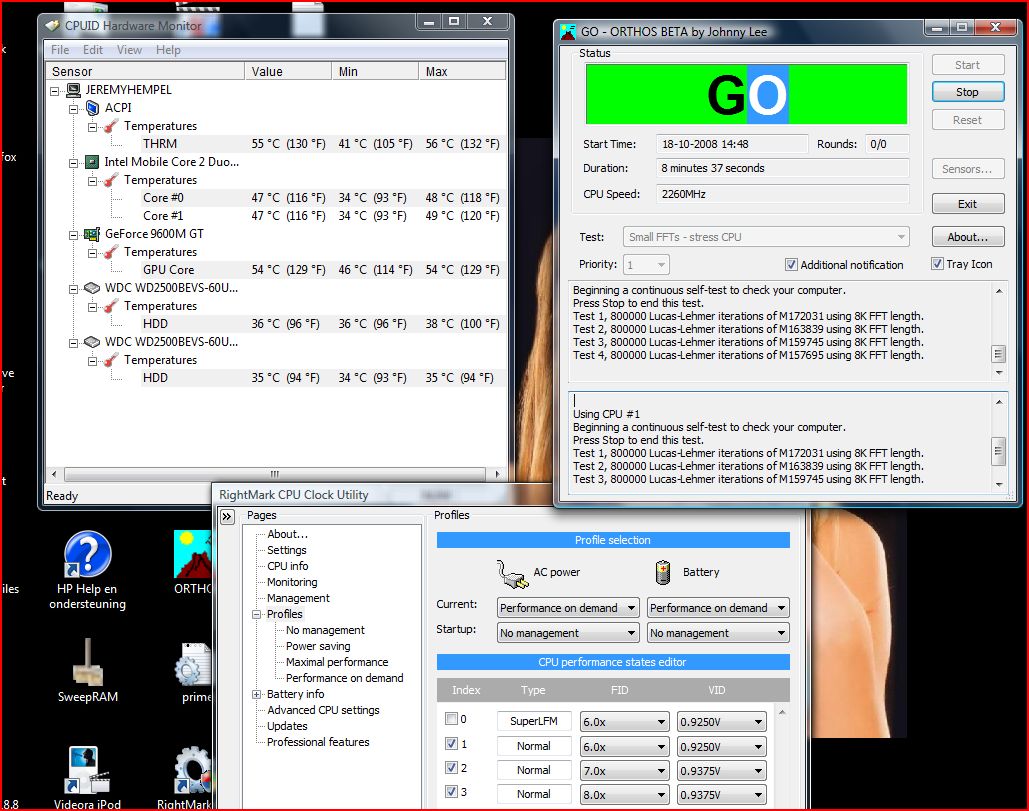Click the Intel Mobile Core 2 Duo chip icon
Viewport: 1029px width, 811px height.
[x=93, y=162]
